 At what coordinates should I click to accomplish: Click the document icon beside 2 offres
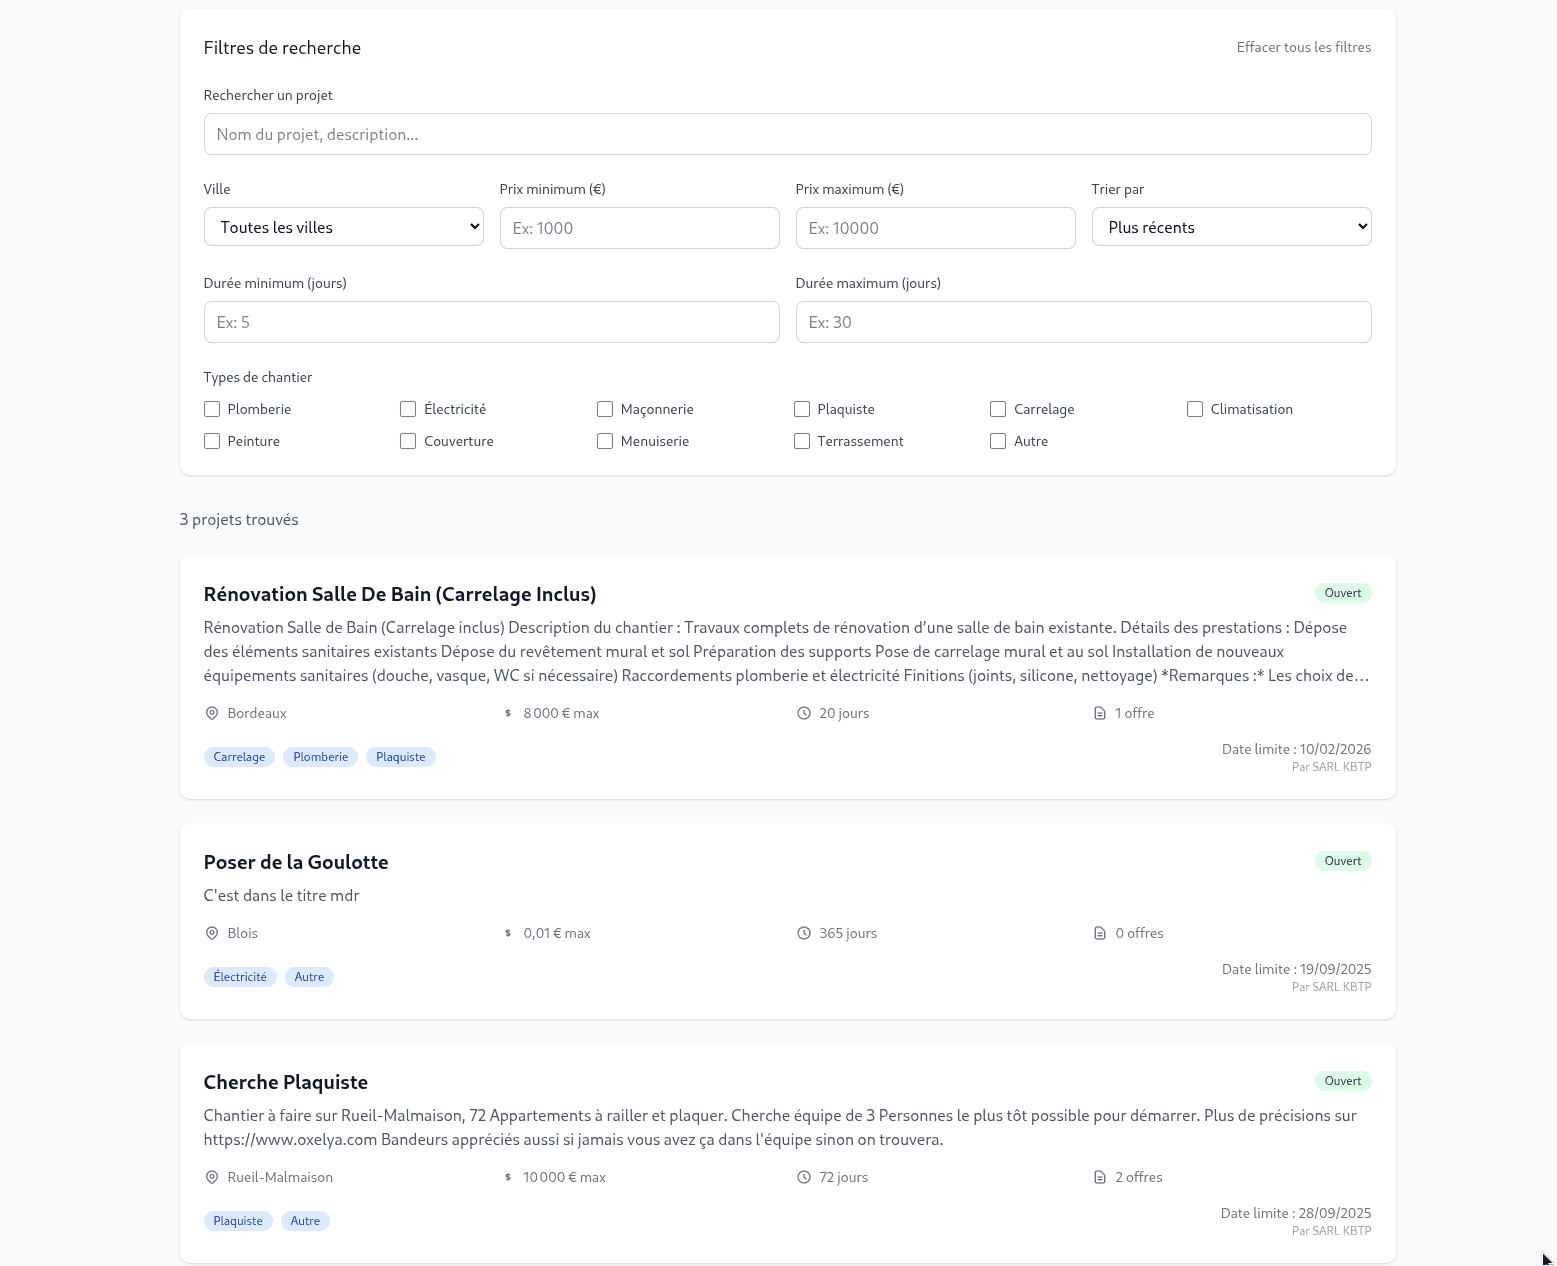(1100, 1177)
